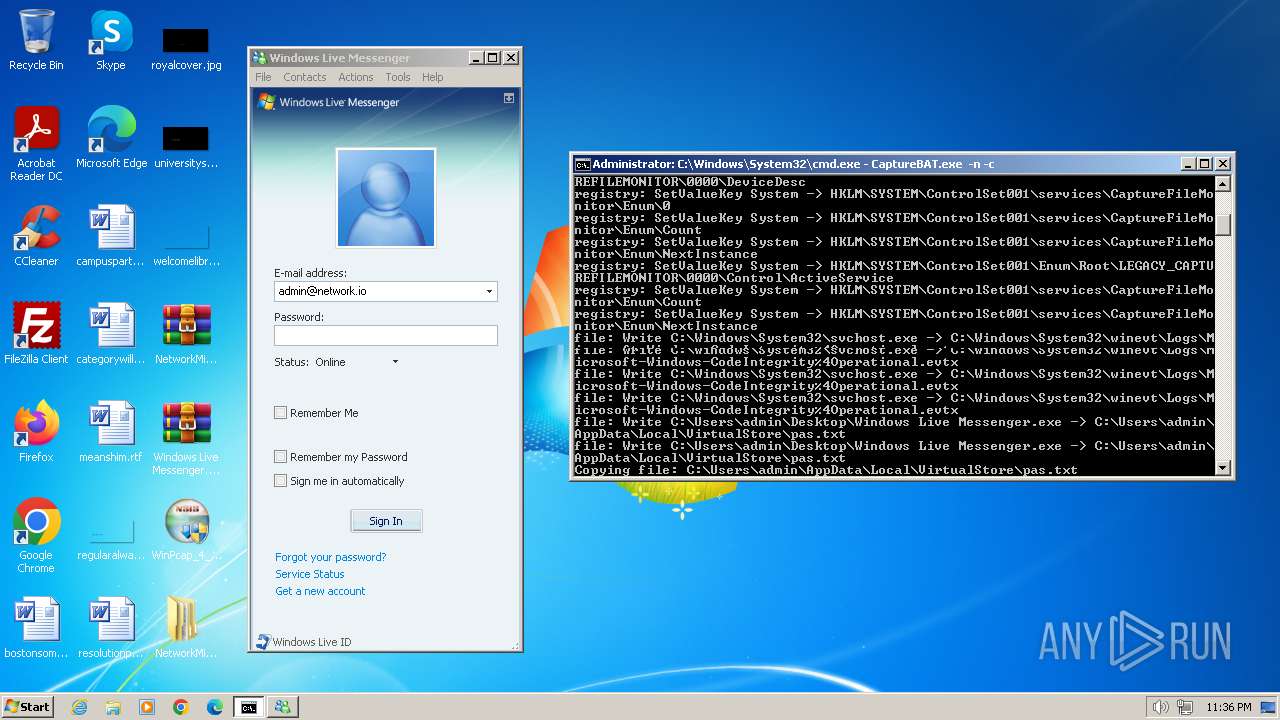Click the network tray icon
This screenshot has height=720, width=1280.
(1186, 707)
